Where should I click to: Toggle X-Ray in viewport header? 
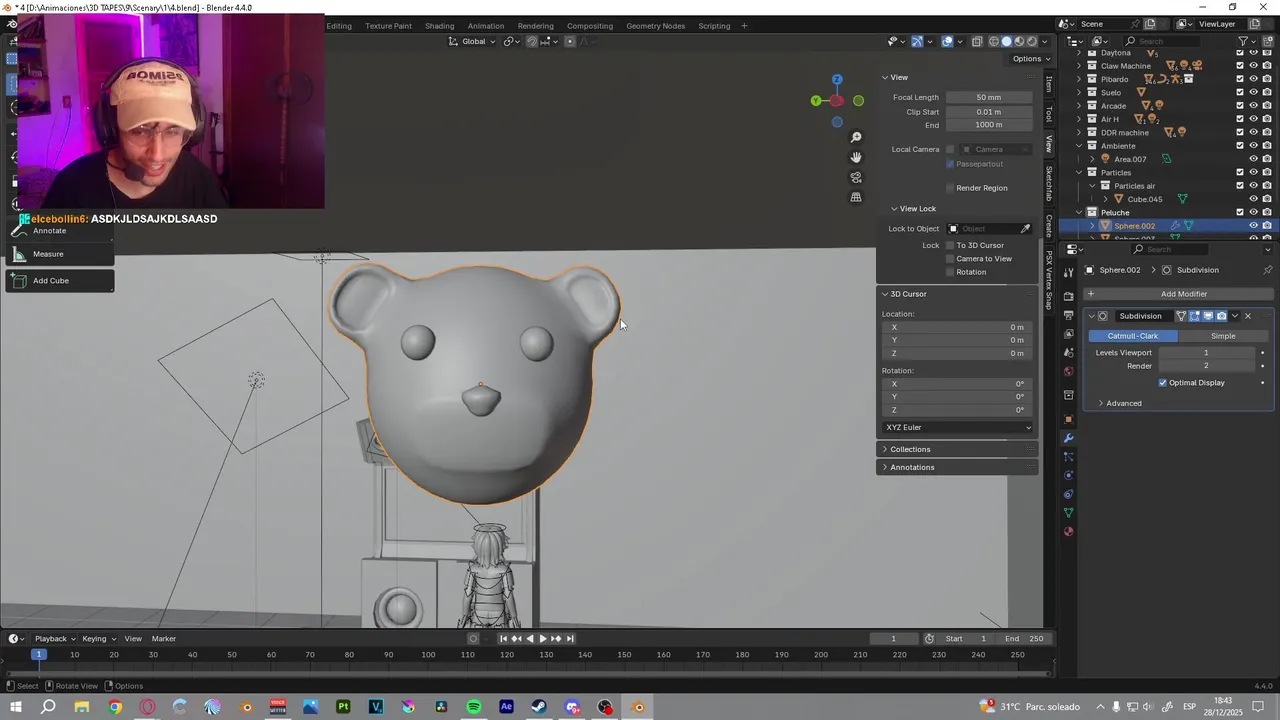(x=975, y=41)
